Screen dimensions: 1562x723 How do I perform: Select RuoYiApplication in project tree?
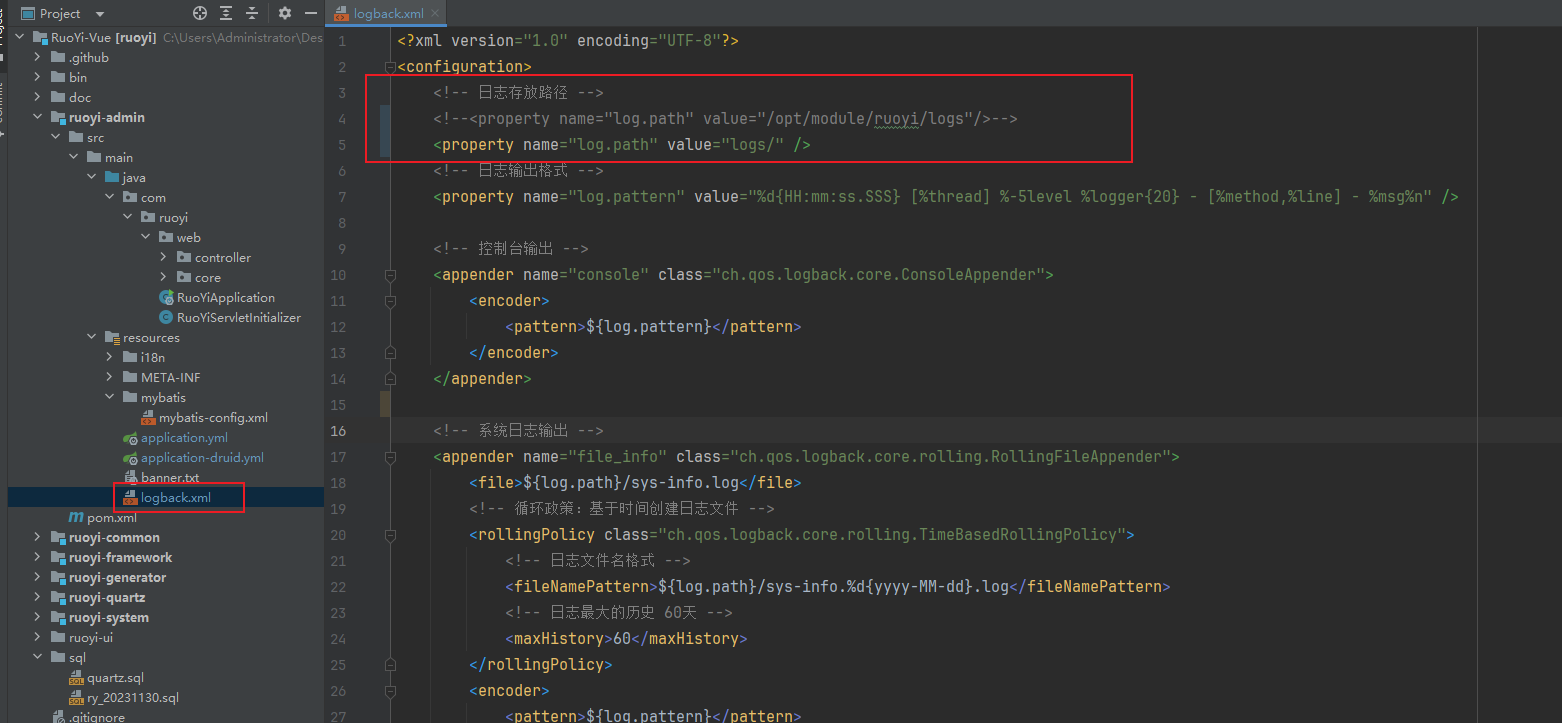coord(226,297)
